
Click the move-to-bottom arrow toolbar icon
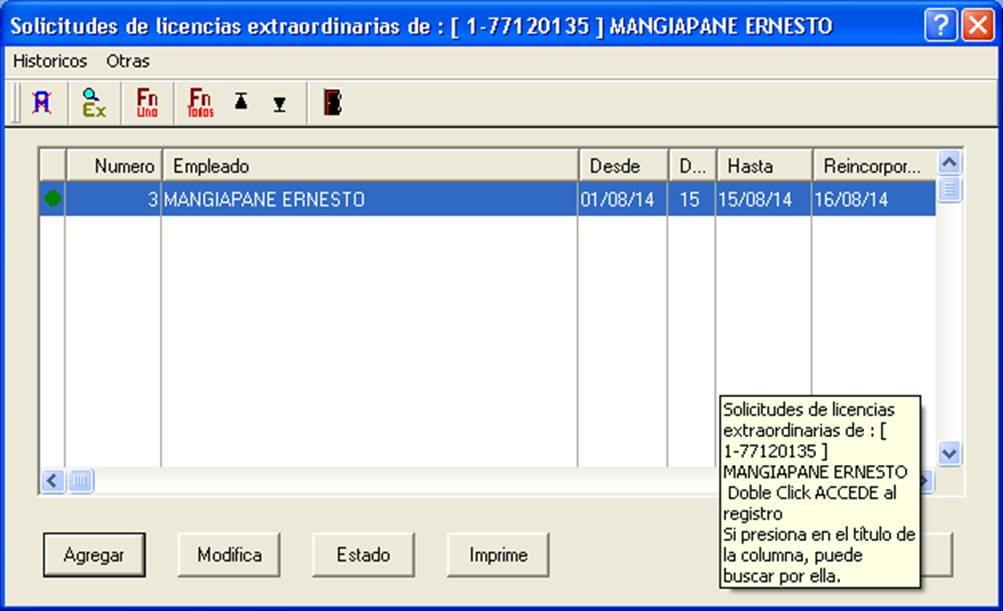point(280,104)
